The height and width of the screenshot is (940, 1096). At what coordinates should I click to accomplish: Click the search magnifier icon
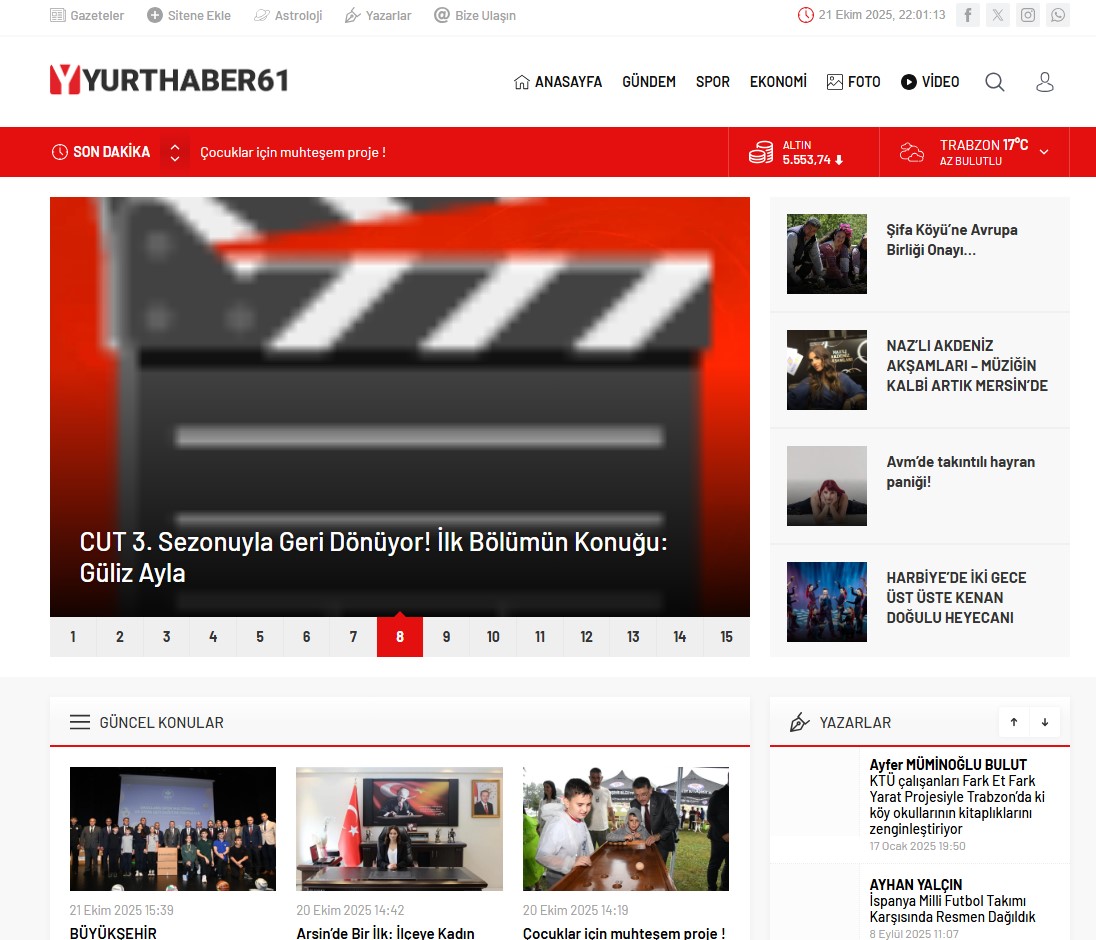(994, 82)
